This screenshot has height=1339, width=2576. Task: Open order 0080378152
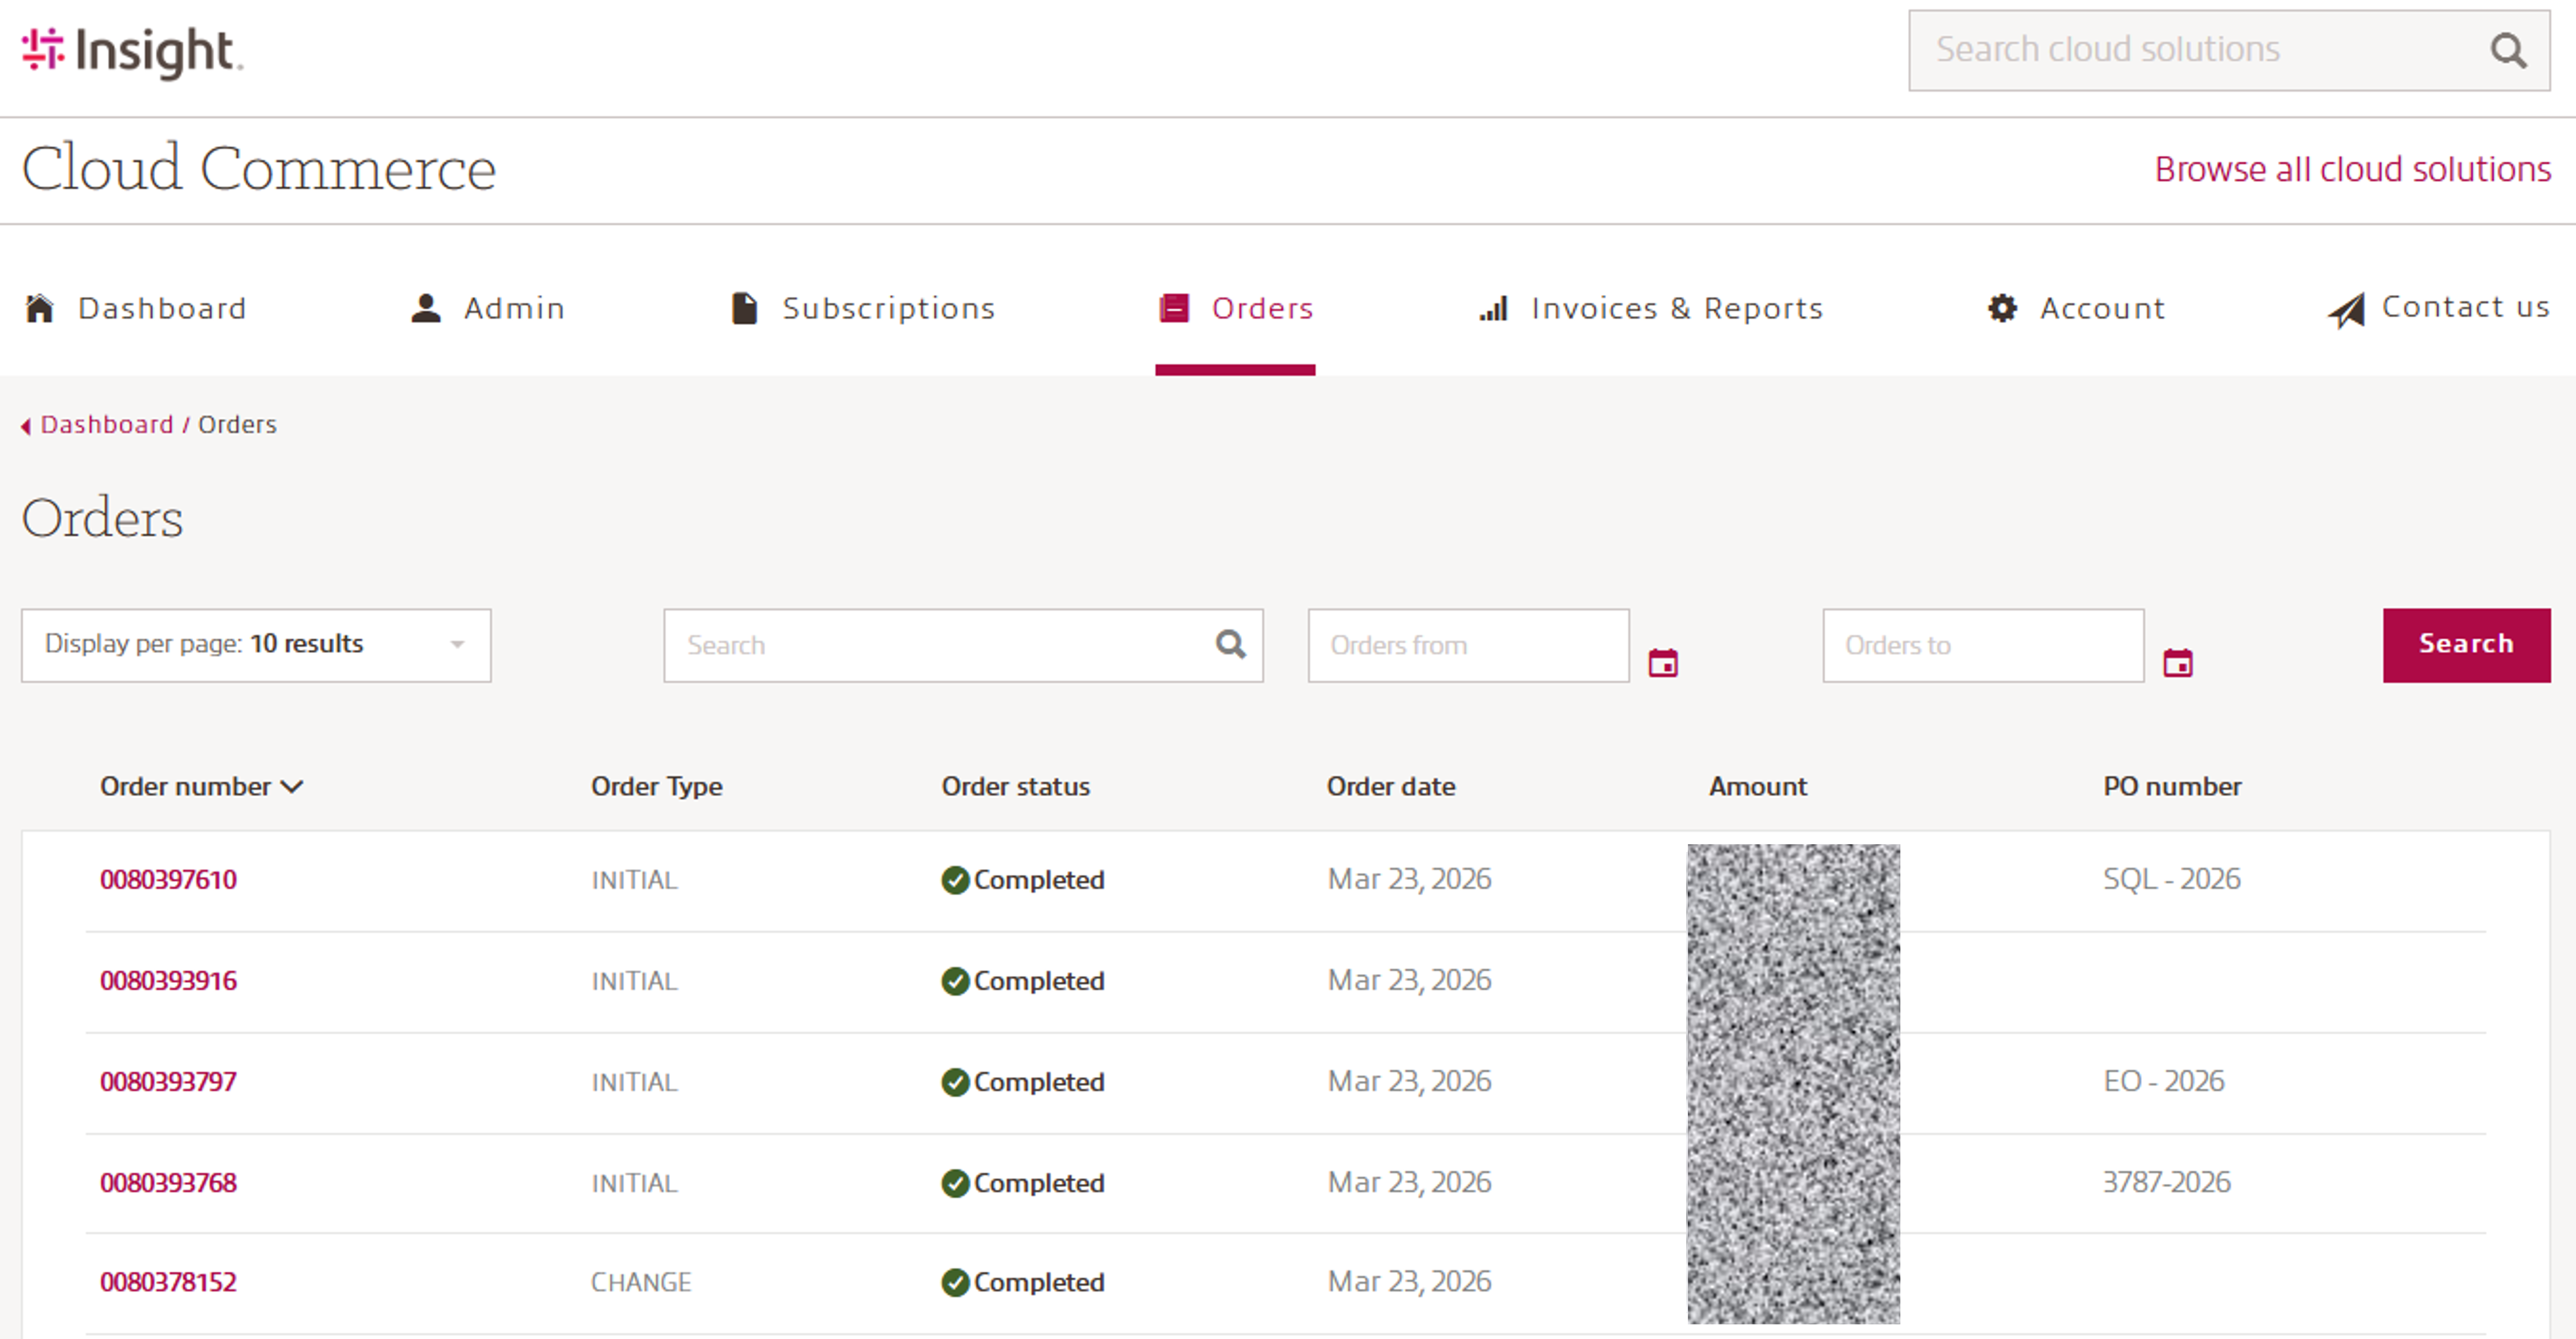168,1282
